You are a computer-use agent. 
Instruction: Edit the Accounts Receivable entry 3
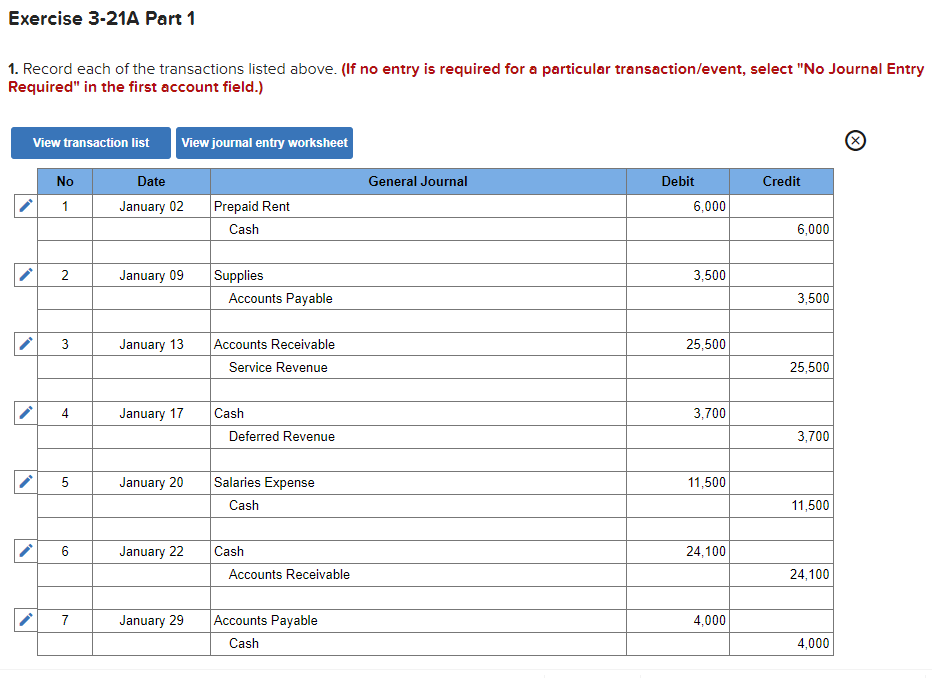click(x=24, y=343)
